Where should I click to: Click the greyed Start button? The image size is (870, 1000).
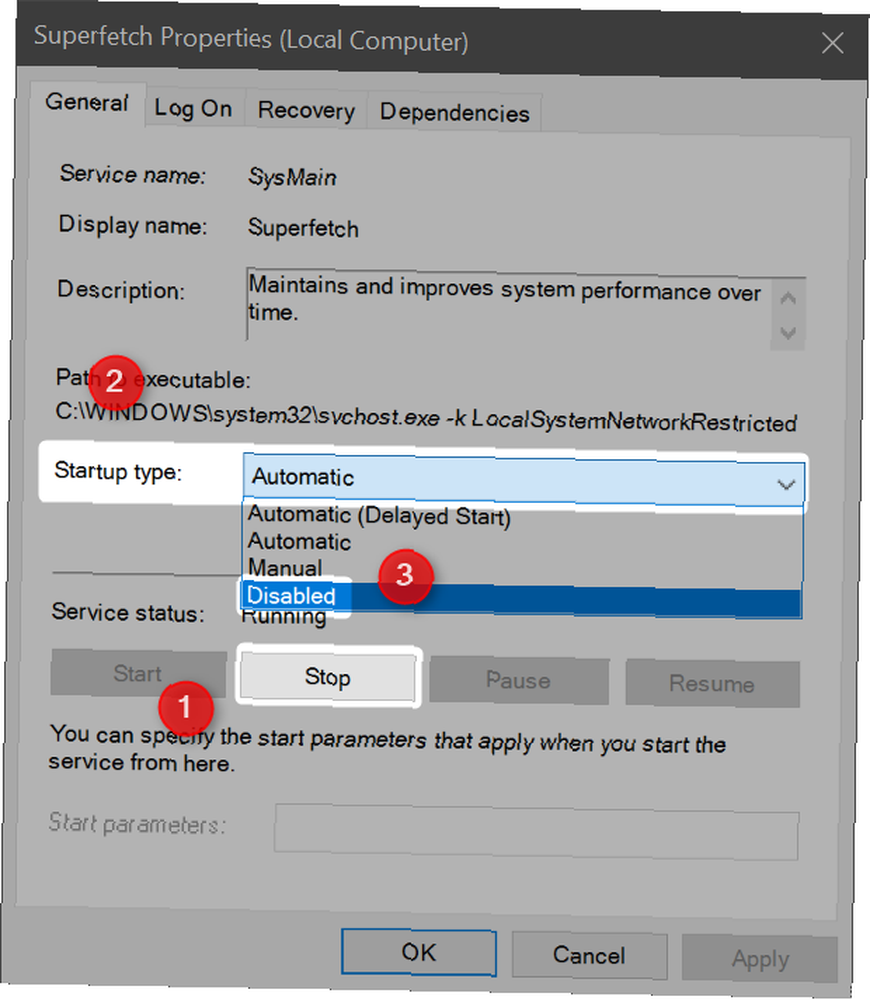138,673
